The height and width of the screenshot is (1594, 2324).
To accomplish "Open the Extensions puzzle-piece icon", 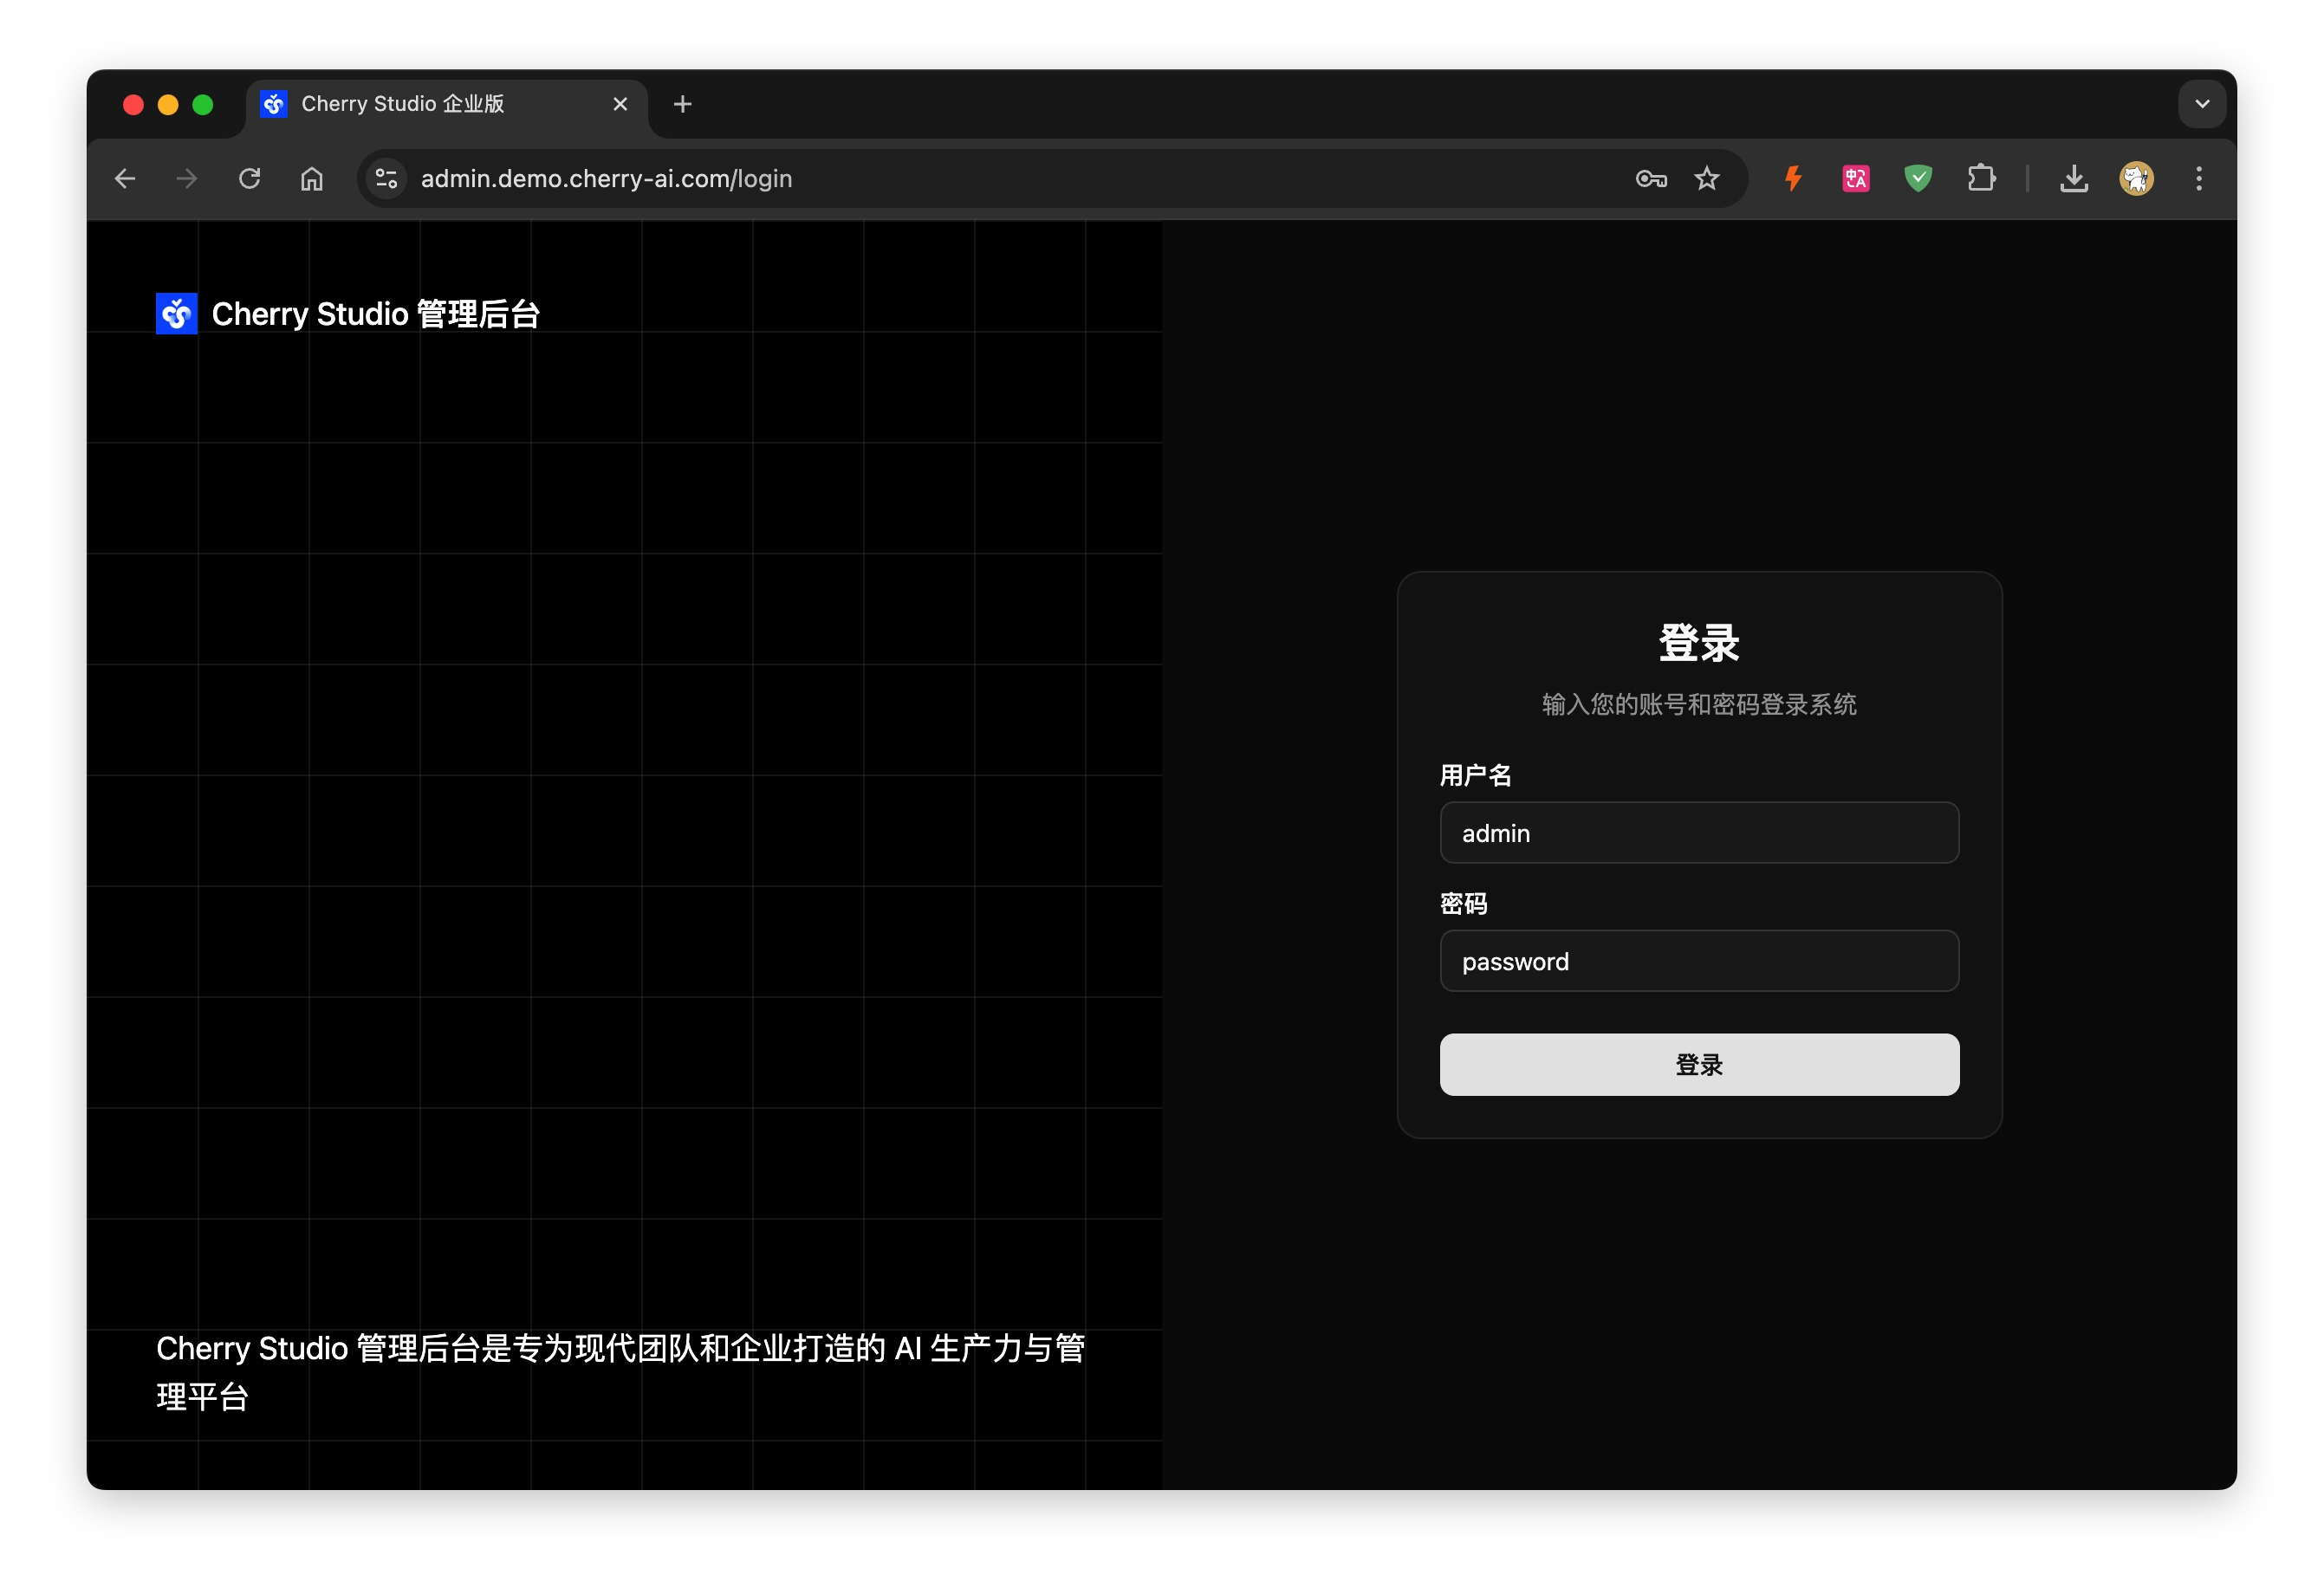I will tap(1982, 178).
